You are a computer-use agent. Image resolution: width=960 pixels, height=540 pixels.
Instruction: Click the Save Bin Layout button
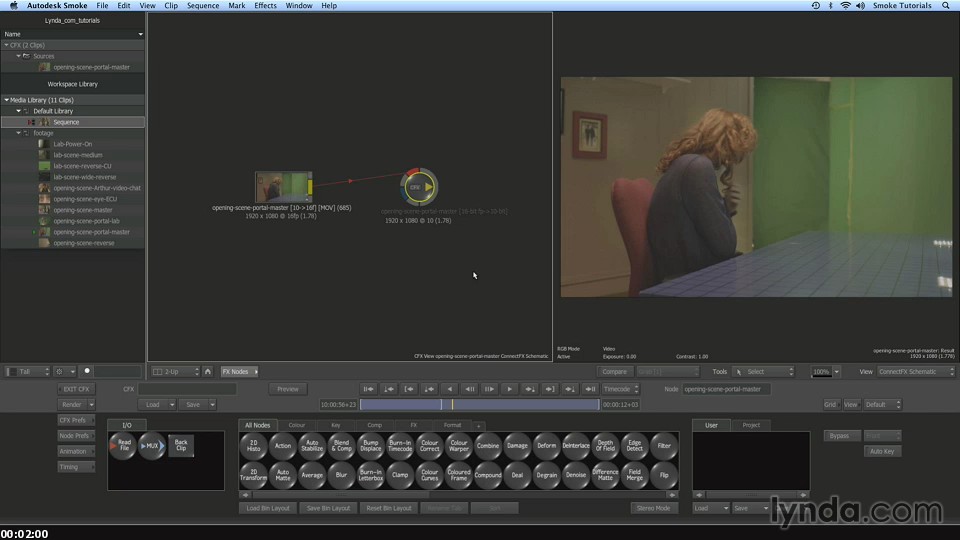[x=328, y=508]
